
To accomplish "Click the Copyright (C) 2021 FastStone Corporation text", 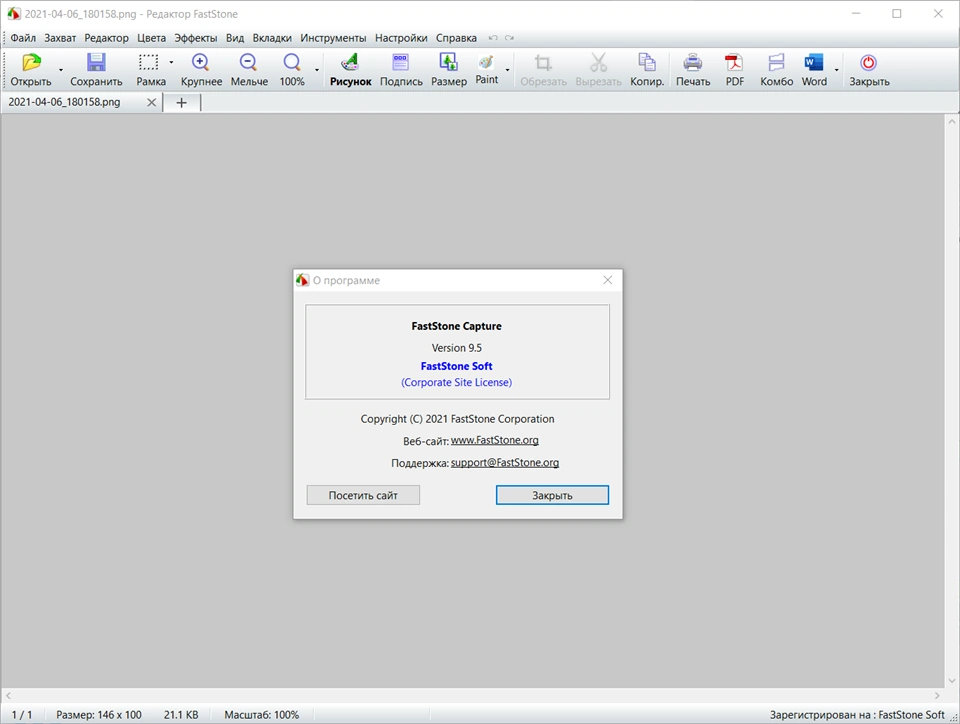I will (x=457, y=419).
